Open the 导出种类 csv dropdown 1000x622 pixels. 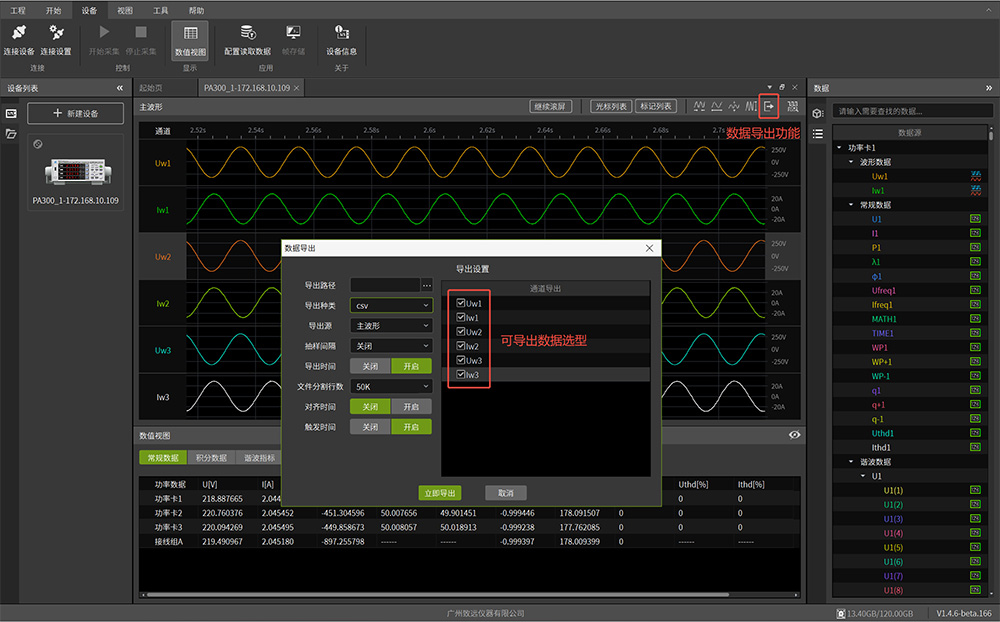click(391, 306)
